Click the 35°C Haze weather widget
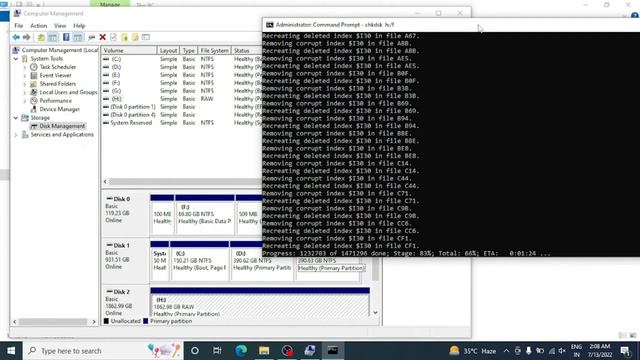The height and width of the screenshot is (360, 640). tap(473, 351)
